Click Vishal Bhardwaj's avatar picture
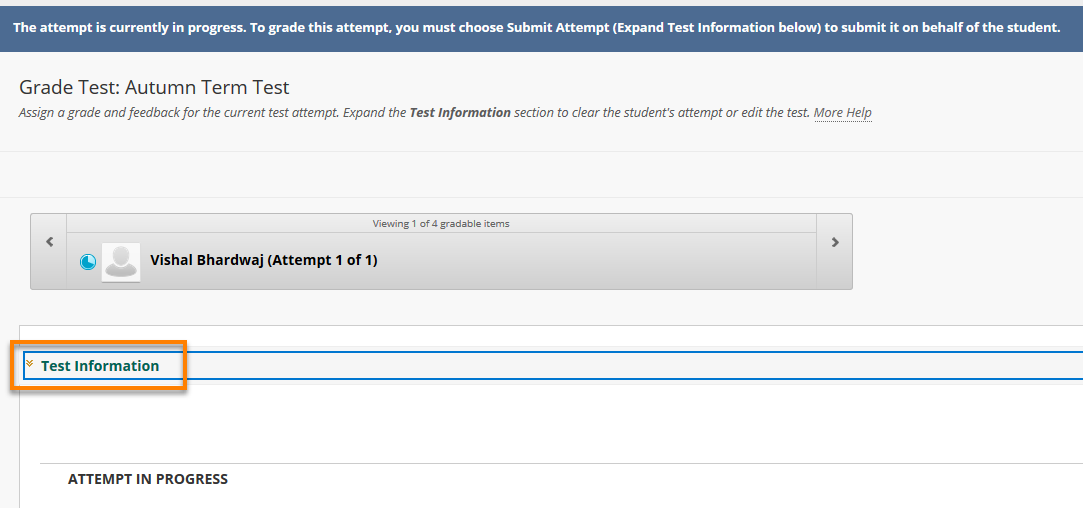Screen dimensions: 1083x508 click(x=121, y=262)
